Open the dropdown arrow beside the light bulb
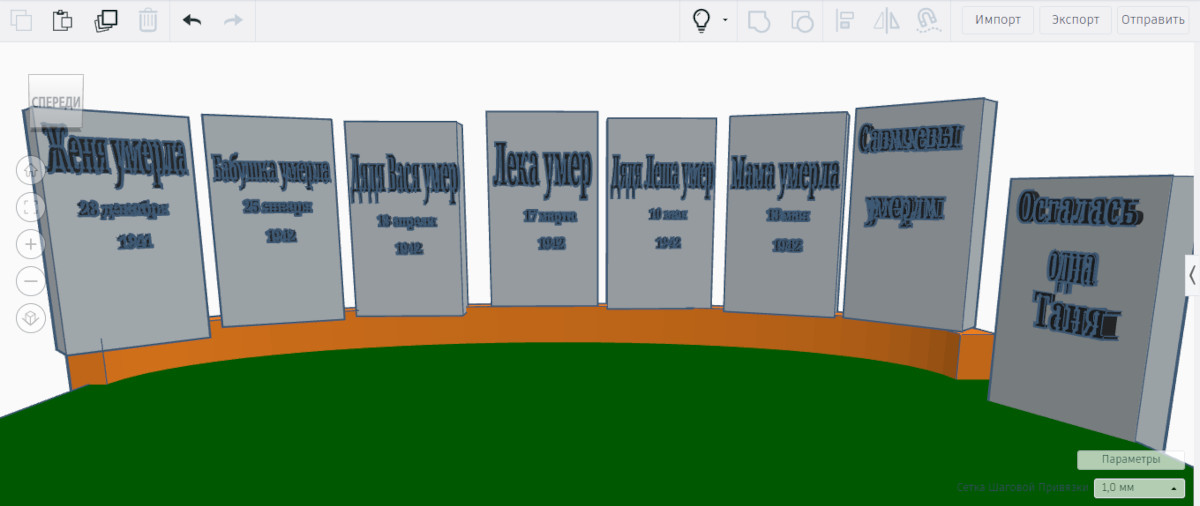Image resolution: width=1200 pixels, height=506 pixels. [x=725, y=20]
